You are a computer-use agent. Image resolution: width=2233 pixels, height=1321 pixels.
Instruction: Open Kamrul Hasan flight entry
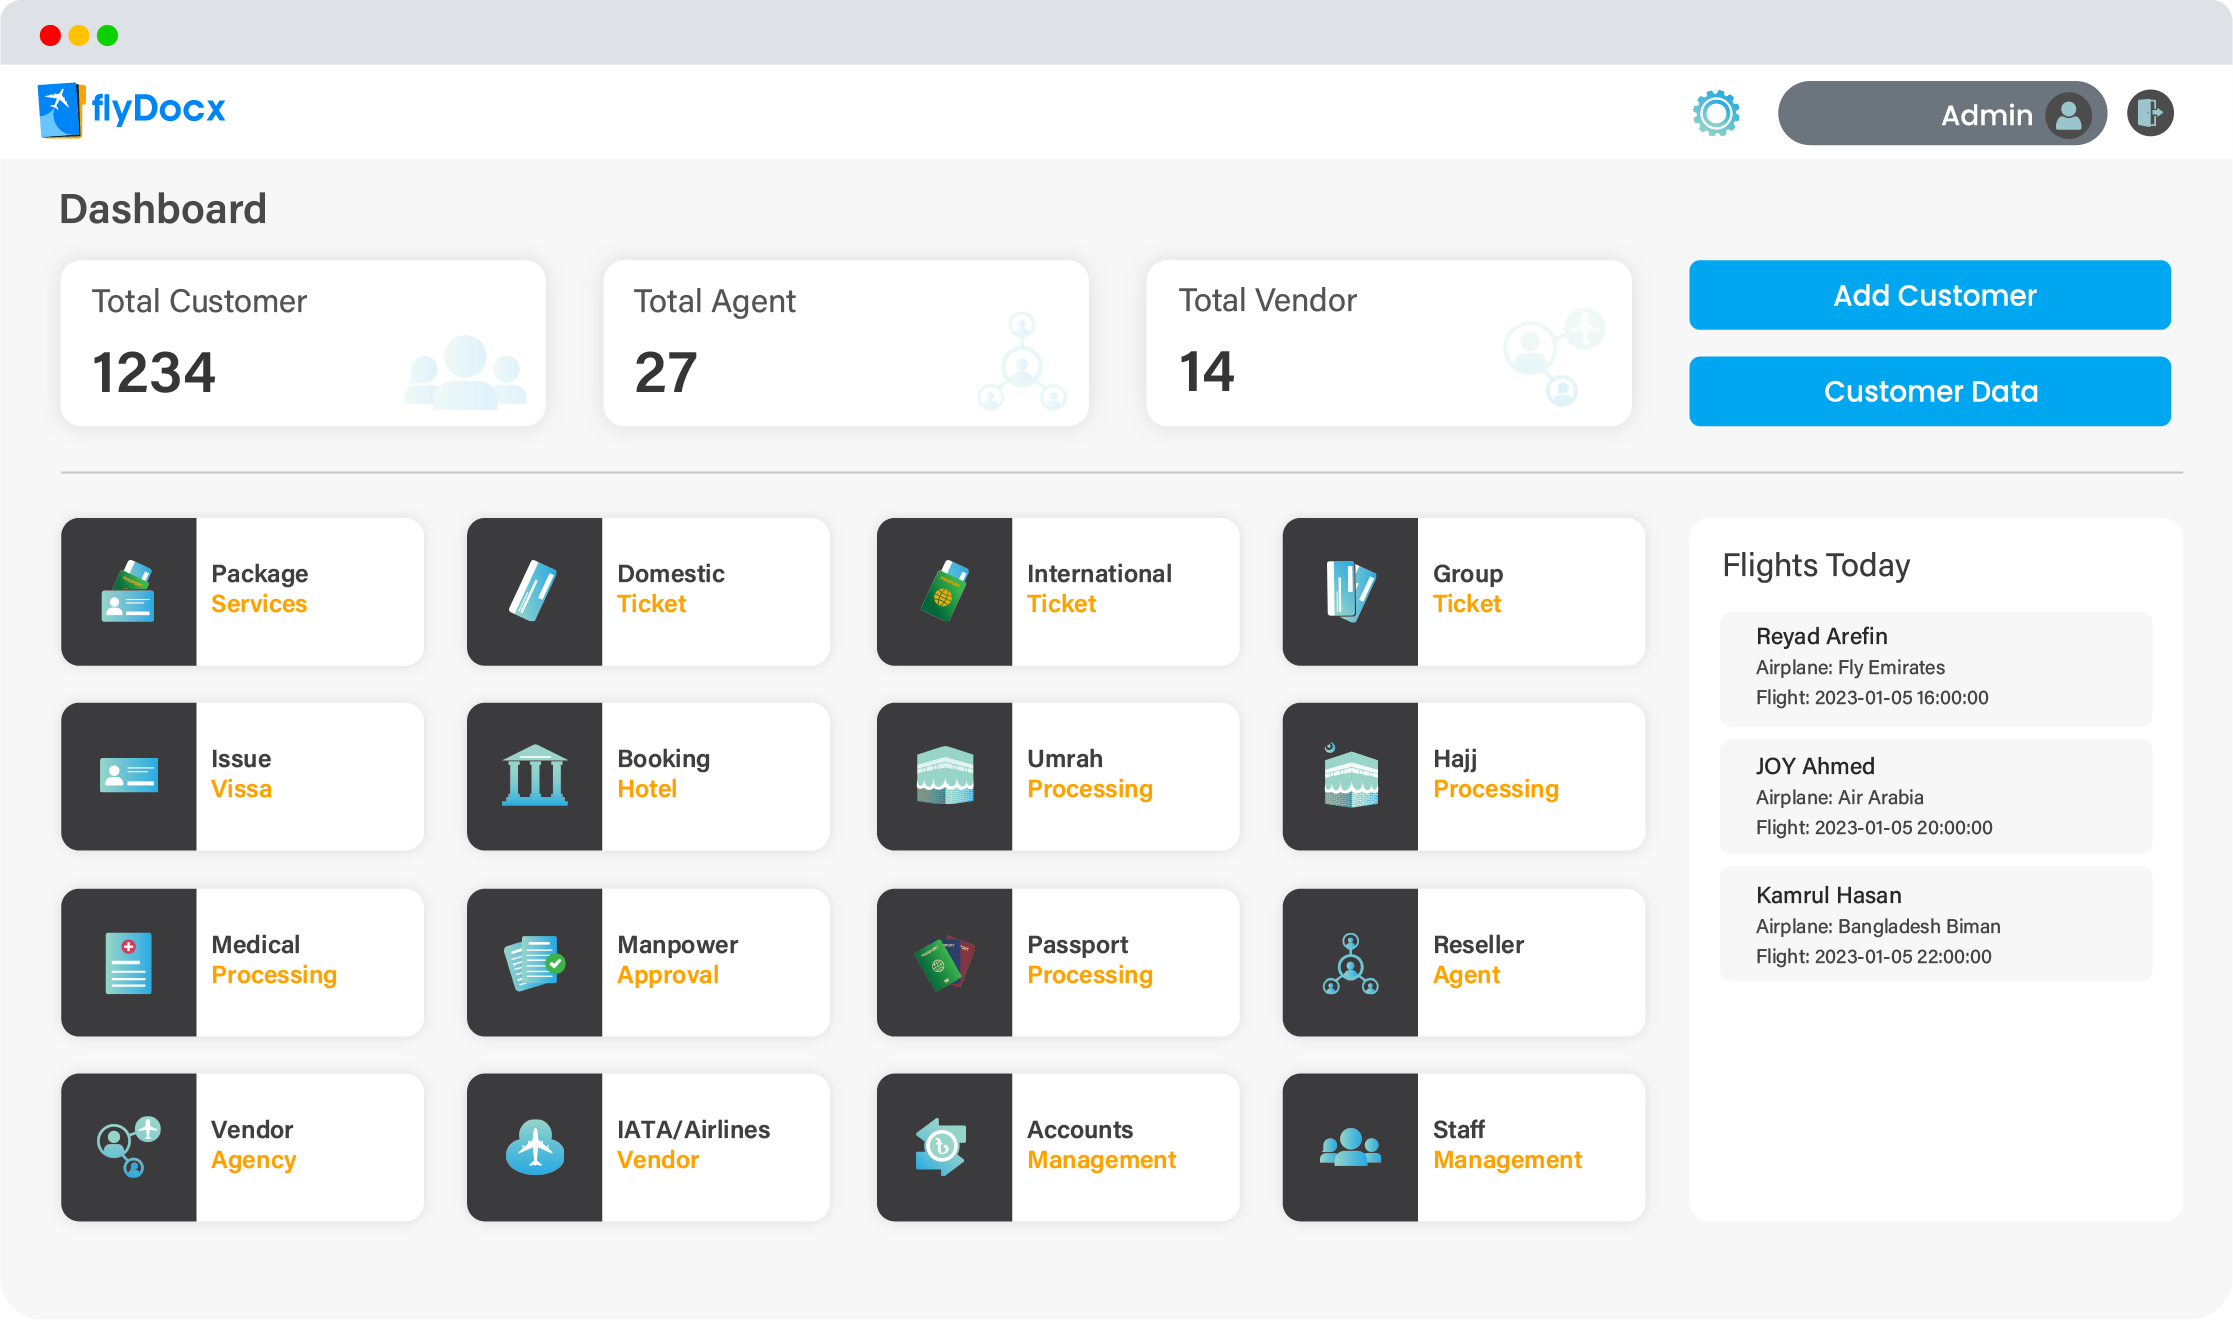tap(1935, 925)
